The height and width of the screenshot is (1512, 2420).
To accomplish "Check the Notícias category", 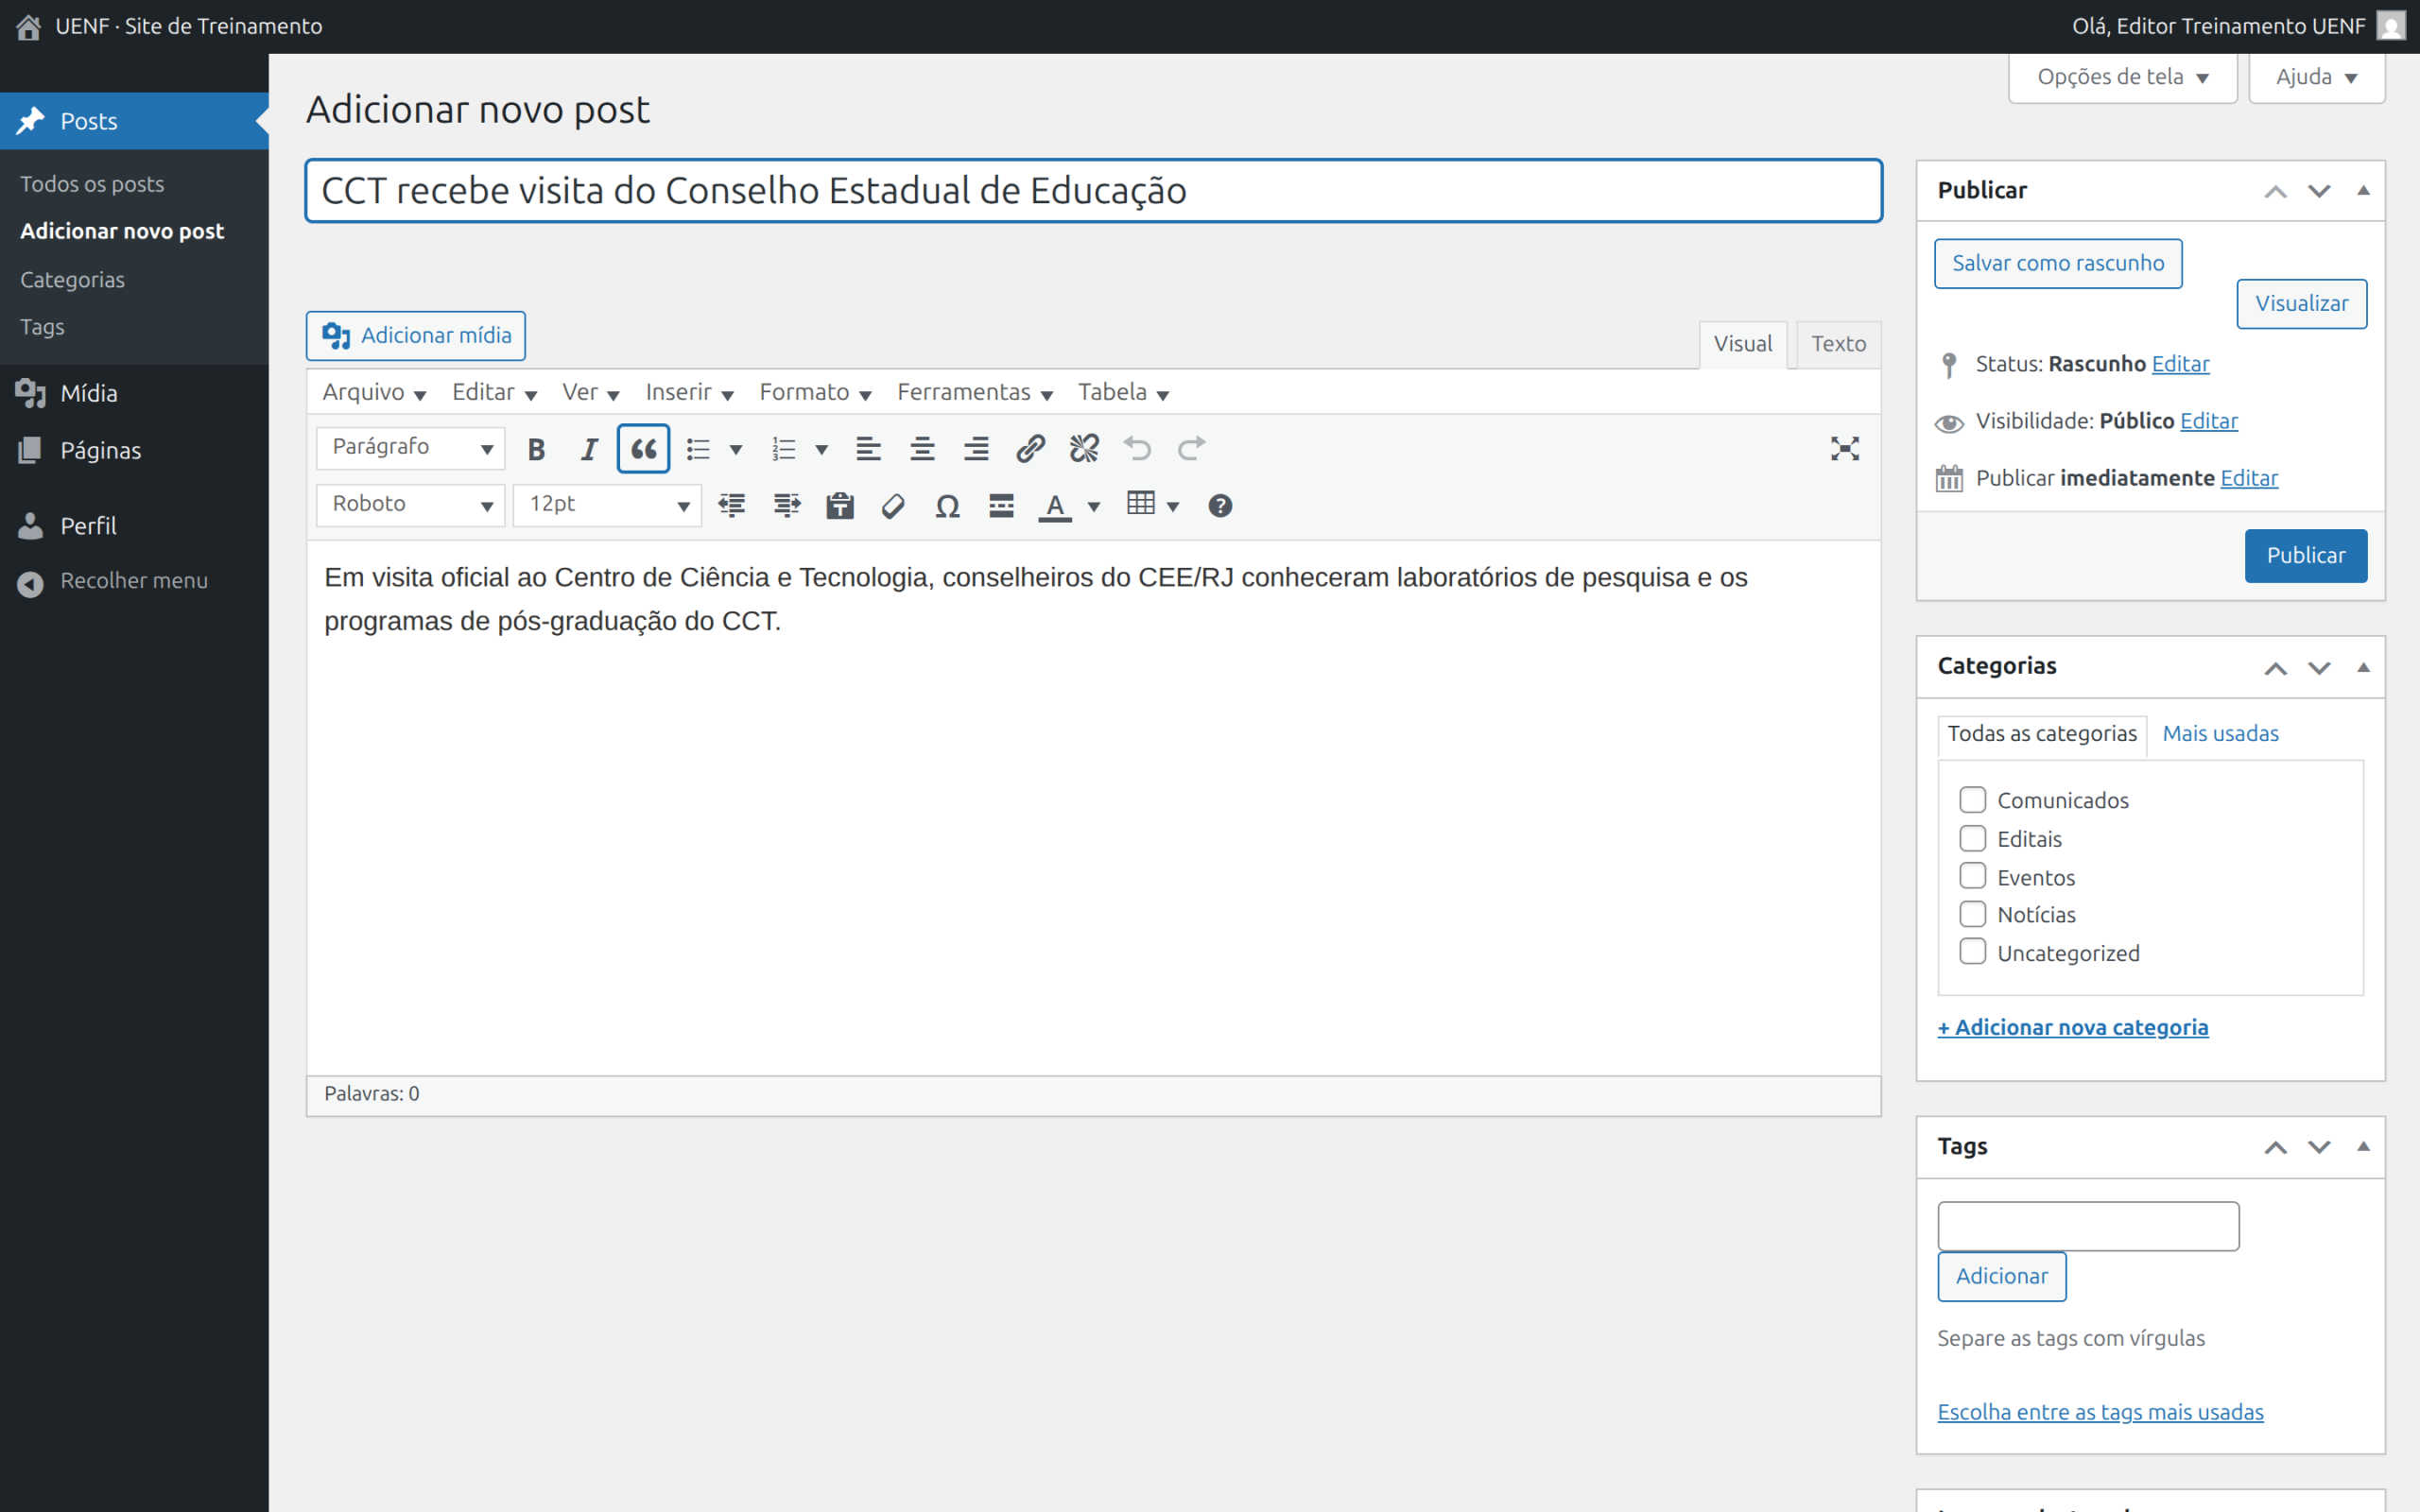I will click(x=1972, y=914).
